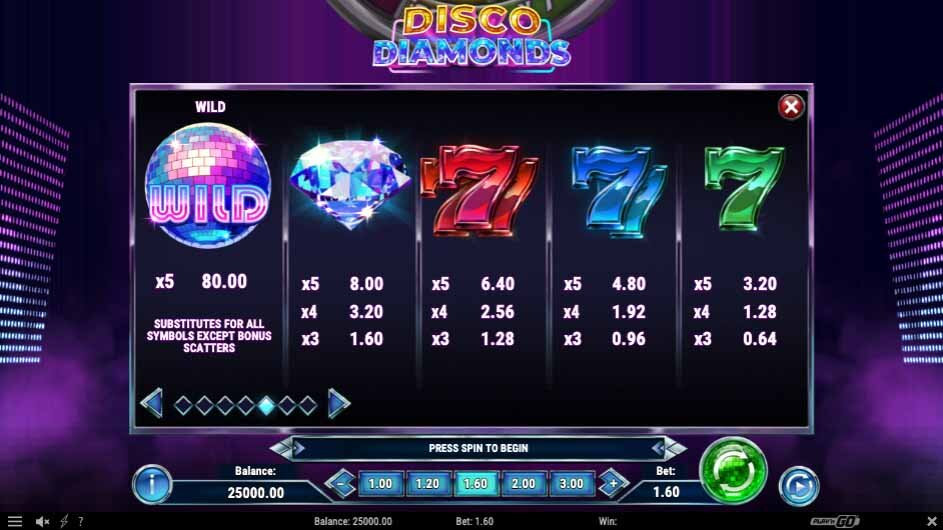Open the blue info button
The width and height of the screenshot is (943, 530).
click(x=152, y=484)
